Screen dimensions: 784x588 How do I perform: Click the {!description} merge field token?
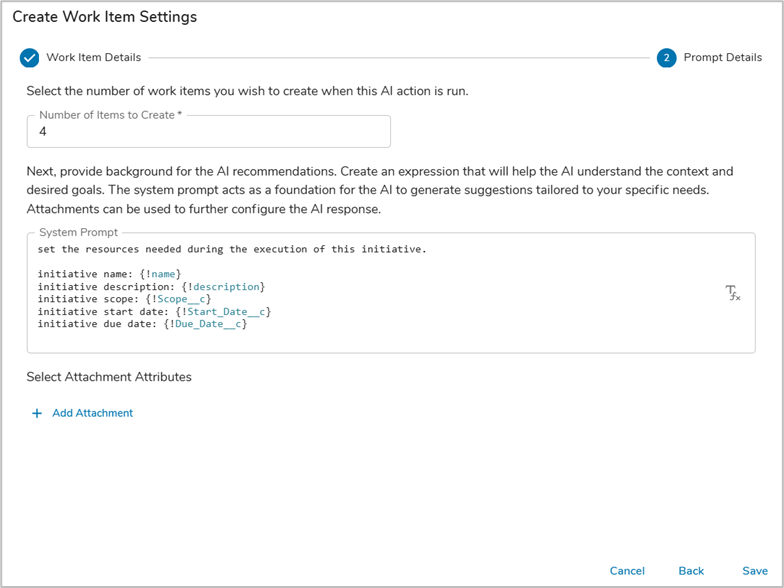coord(223,287)
